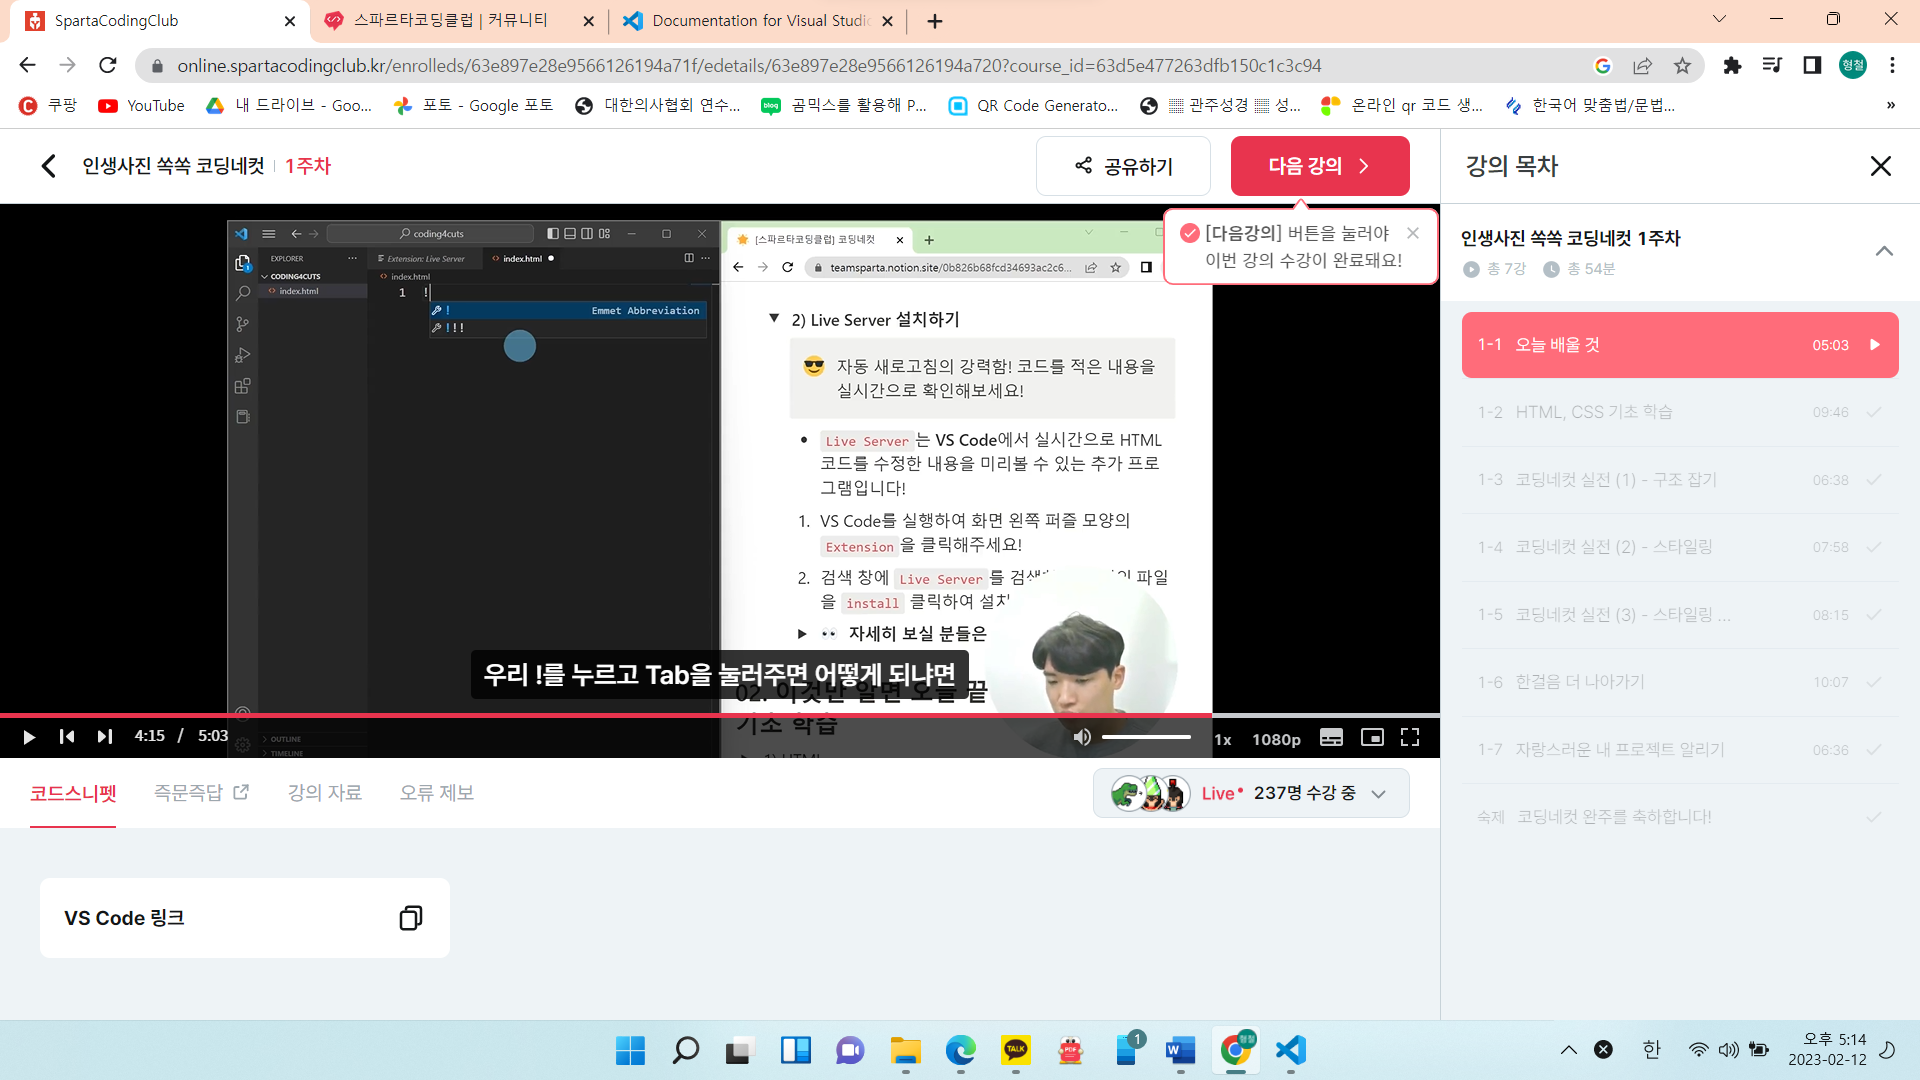The image size is (1920, 1080).
Task: Open lecture 1-4 코딩네컷 실전 (2)
Action: 1680,547
